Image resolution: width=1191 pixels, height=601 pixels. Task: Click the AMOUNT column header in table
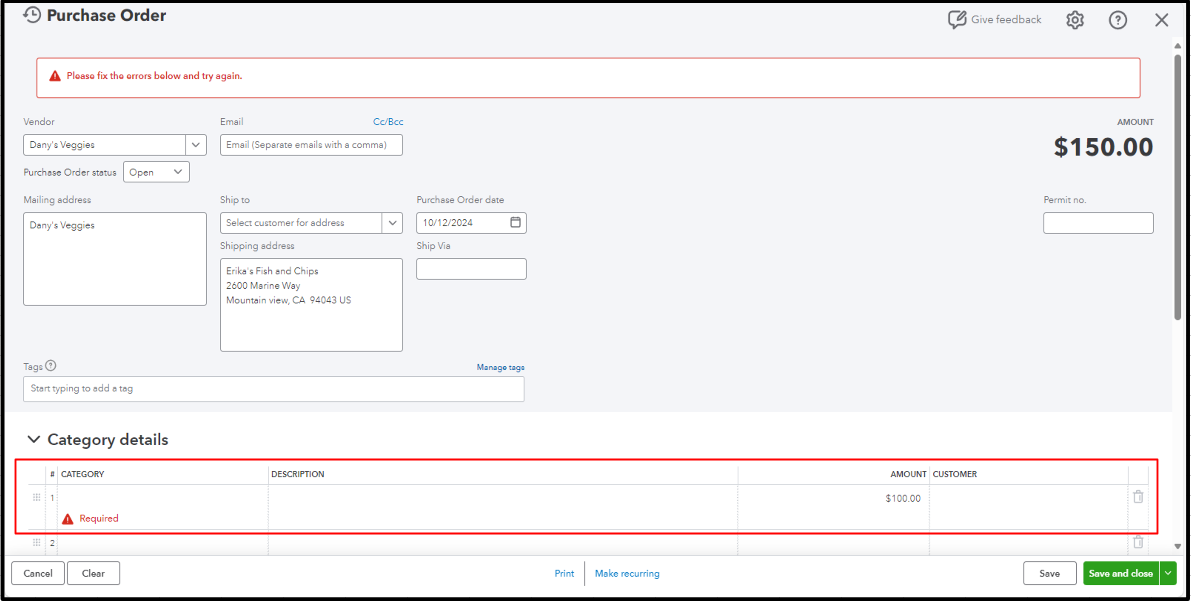click(908, 474)
